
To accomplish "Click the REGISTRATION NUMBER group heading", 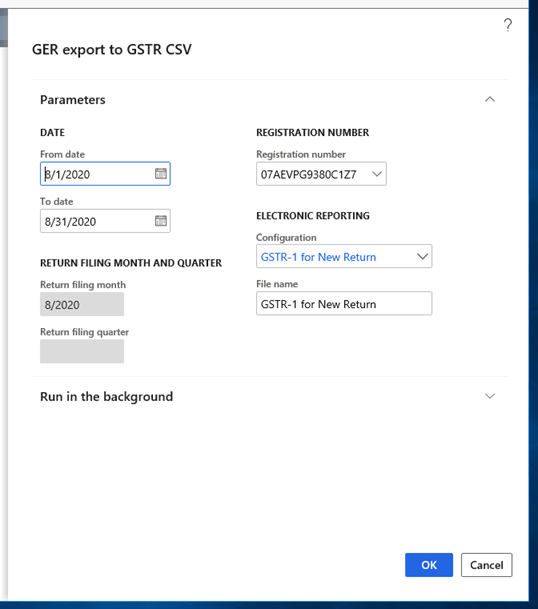I will 312,132.
